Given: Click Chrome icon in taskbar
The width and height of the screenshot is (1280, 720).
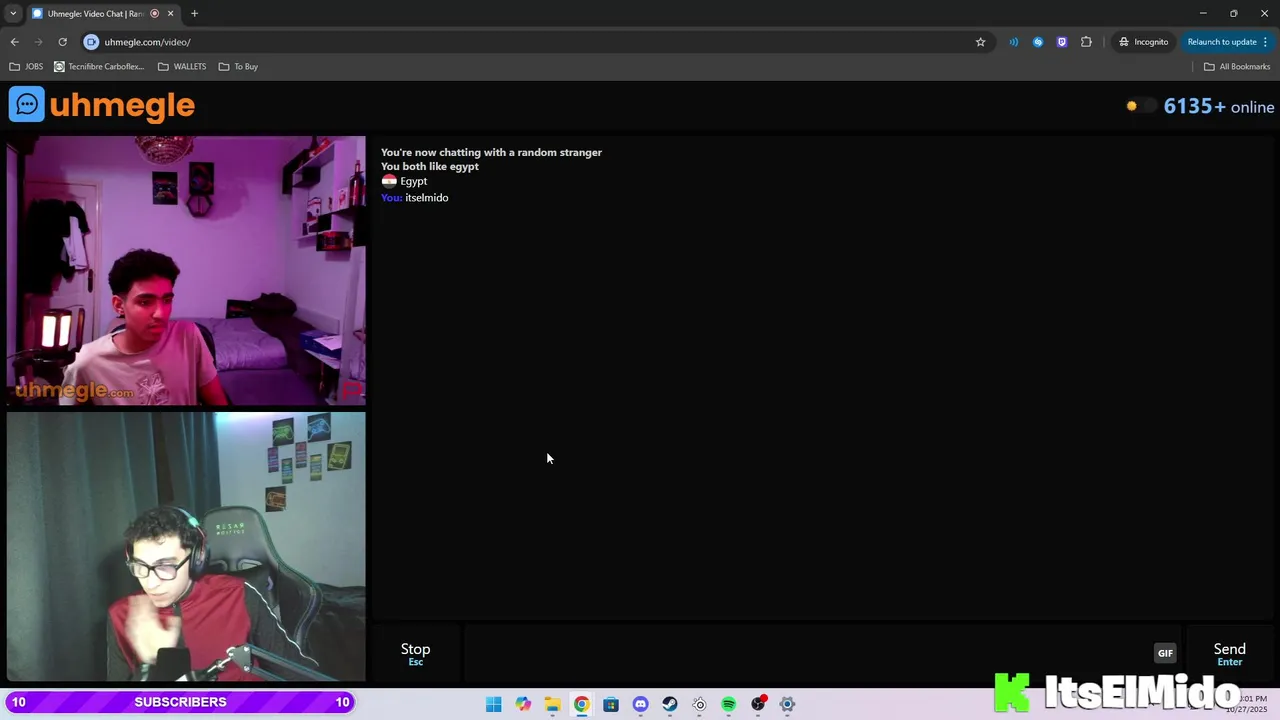Looking at the screenshot, I should (x=581, y=704).
